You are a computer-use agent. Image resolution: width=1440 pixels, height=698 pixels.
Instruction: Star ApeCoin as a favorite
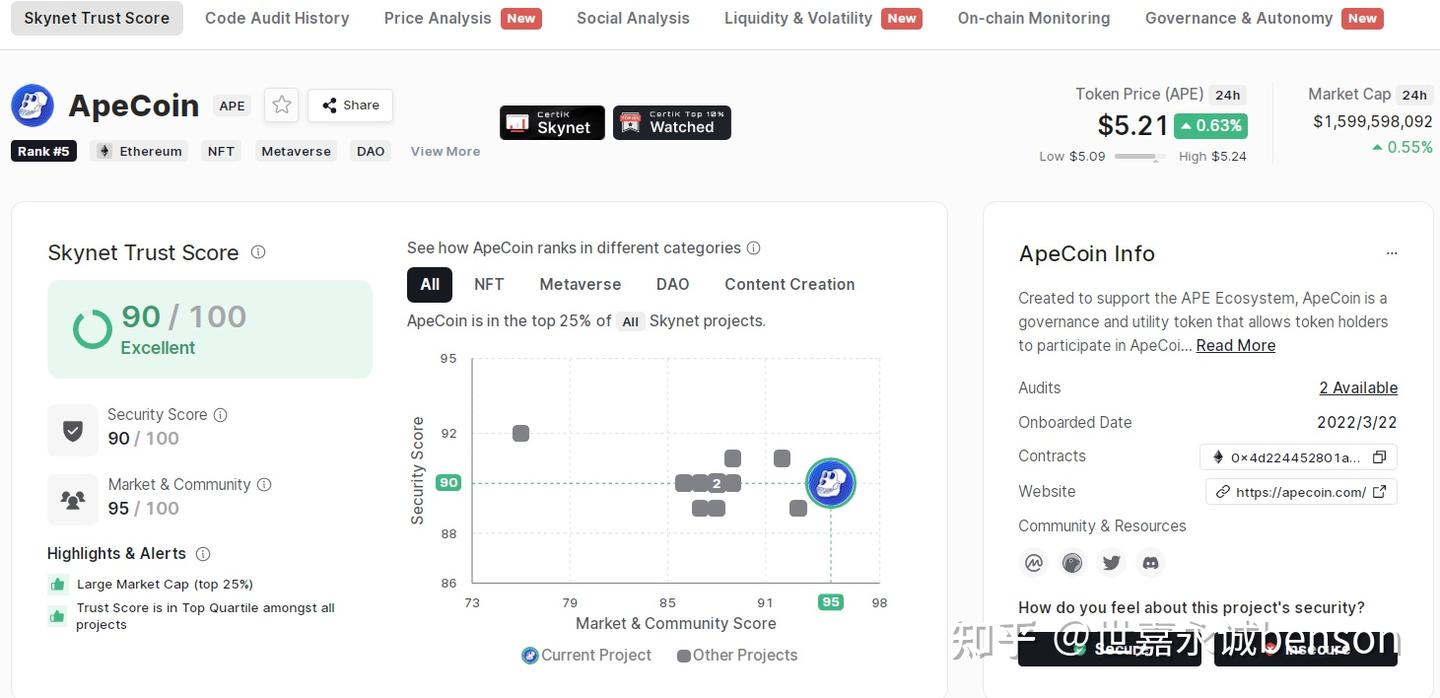tap(282, 105)
